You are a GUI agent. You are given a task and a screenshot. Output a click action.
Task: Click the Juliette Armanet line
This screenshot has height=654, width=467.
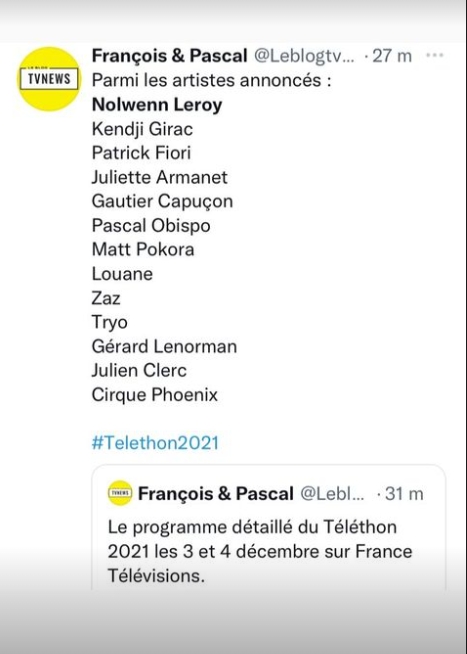(160, 177)
